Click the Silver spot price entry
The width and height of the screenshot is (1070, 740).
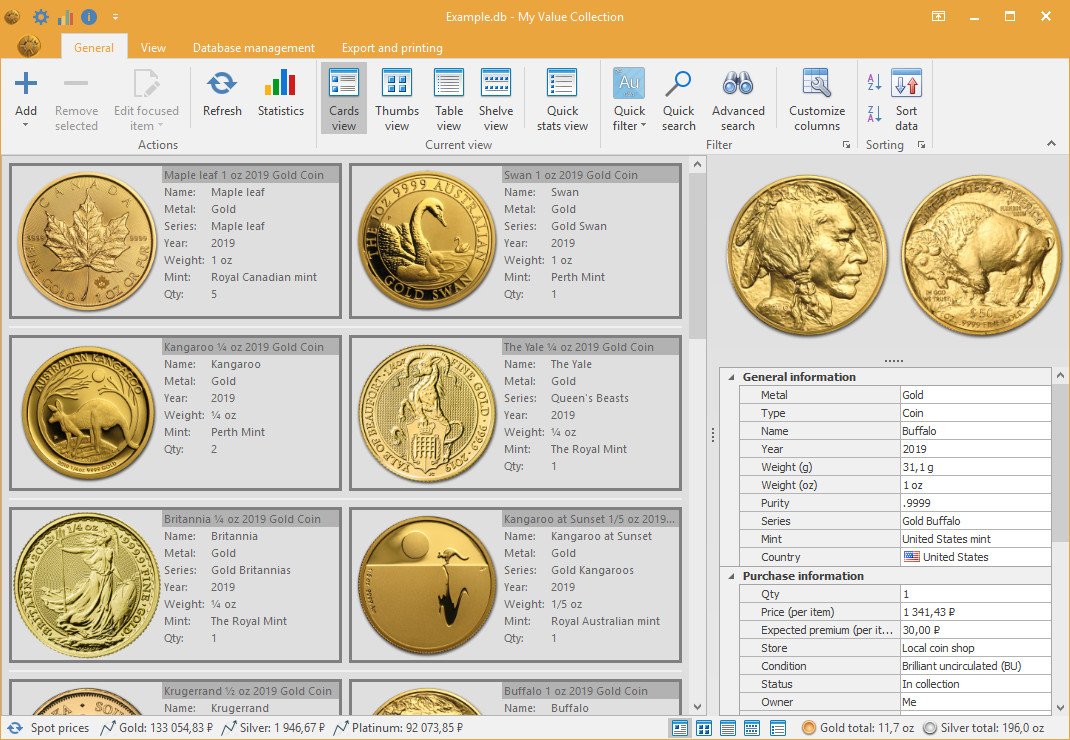click(x=273, y=728)
